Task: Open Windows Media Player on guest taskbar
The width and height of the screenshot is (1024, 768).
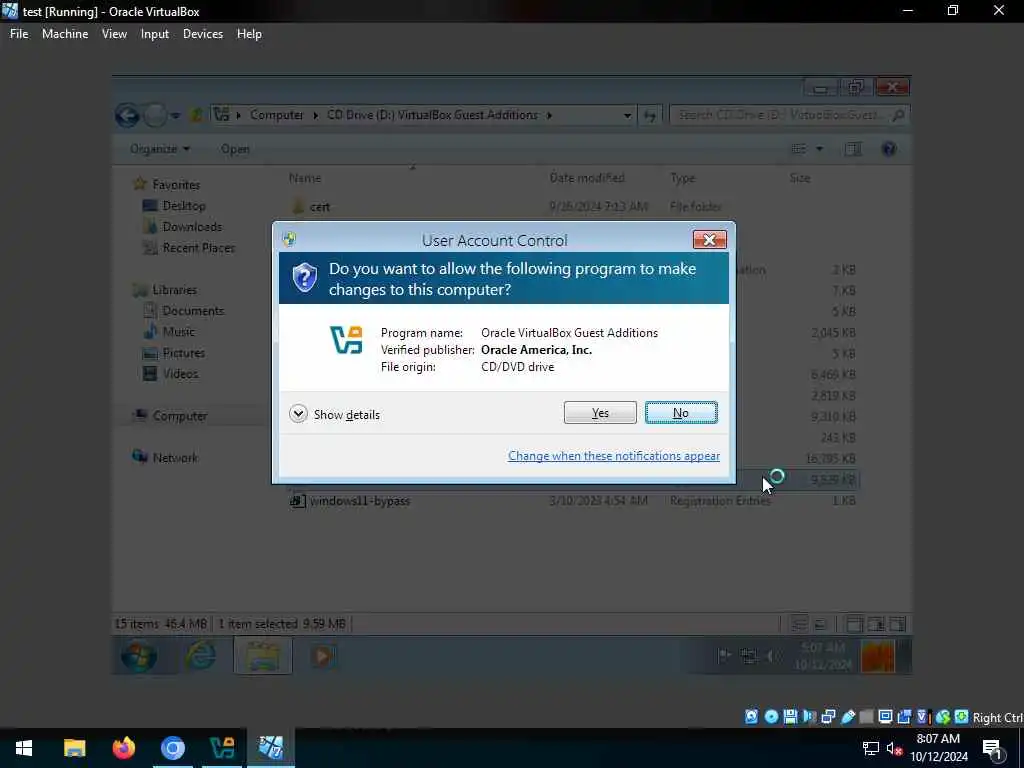Action: pos(322,656)
